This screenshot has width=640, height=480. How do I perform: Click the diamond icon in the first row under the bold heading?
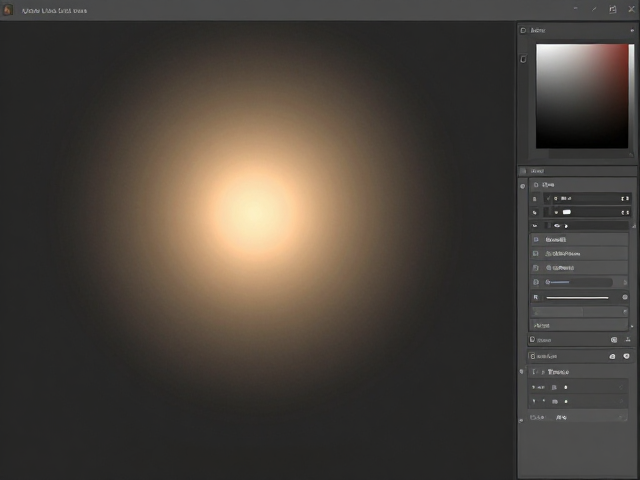pyautogui.click(x=566, y=387)
